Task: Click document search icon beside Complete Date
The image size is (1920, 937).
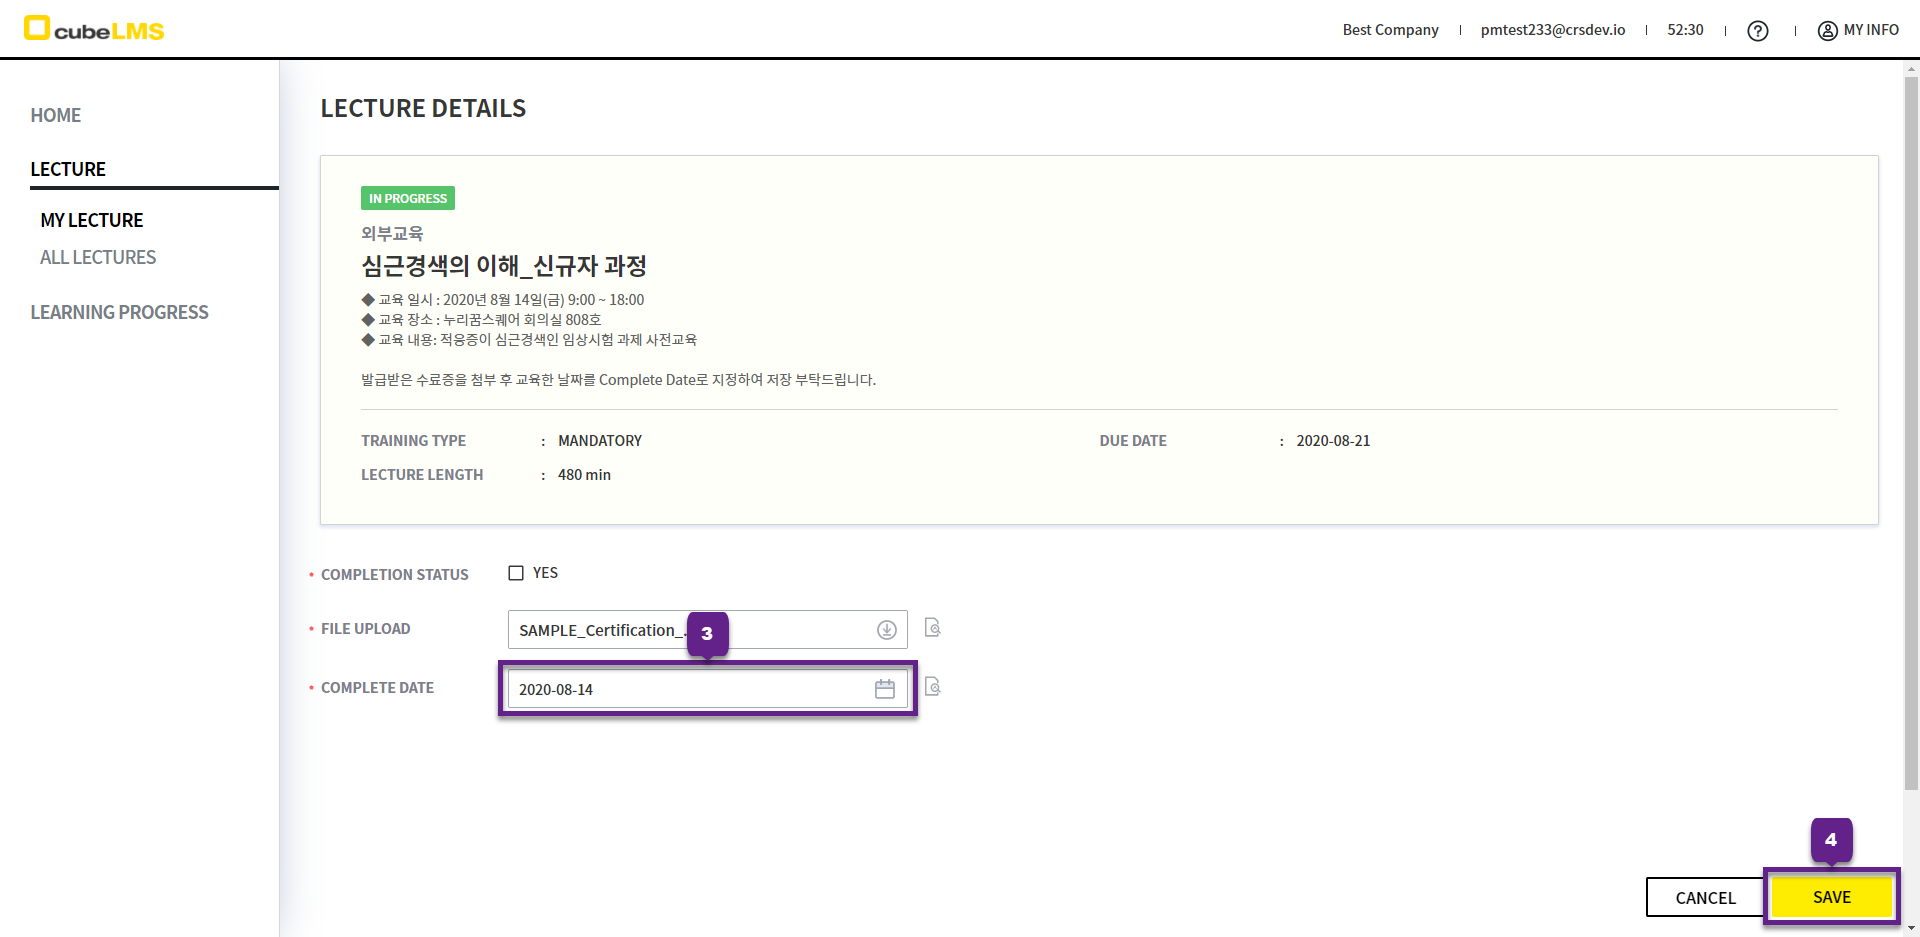Action: [x=932, y=687]
